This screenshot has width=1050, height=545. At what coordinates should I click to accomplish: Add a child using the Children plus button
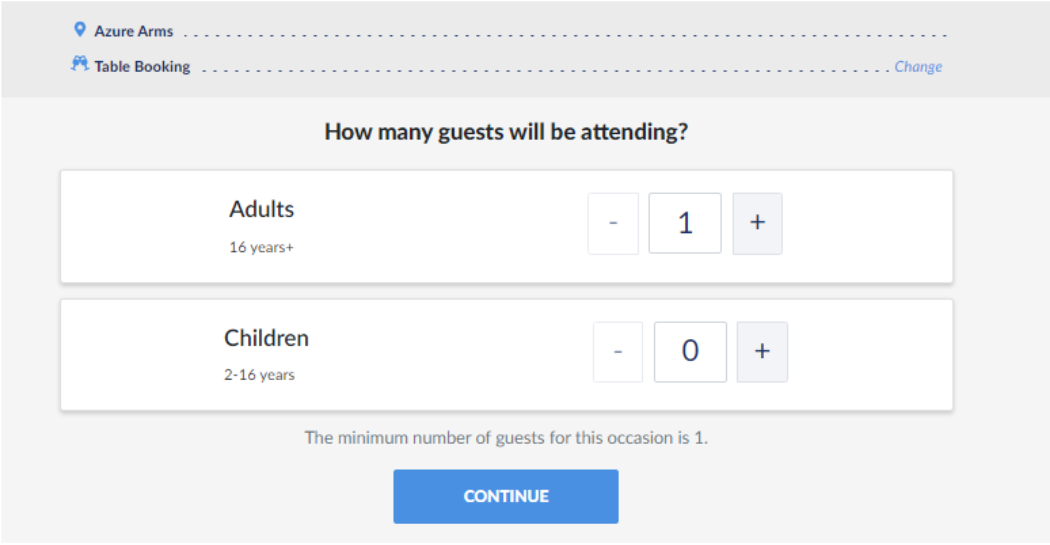point(762,352)
